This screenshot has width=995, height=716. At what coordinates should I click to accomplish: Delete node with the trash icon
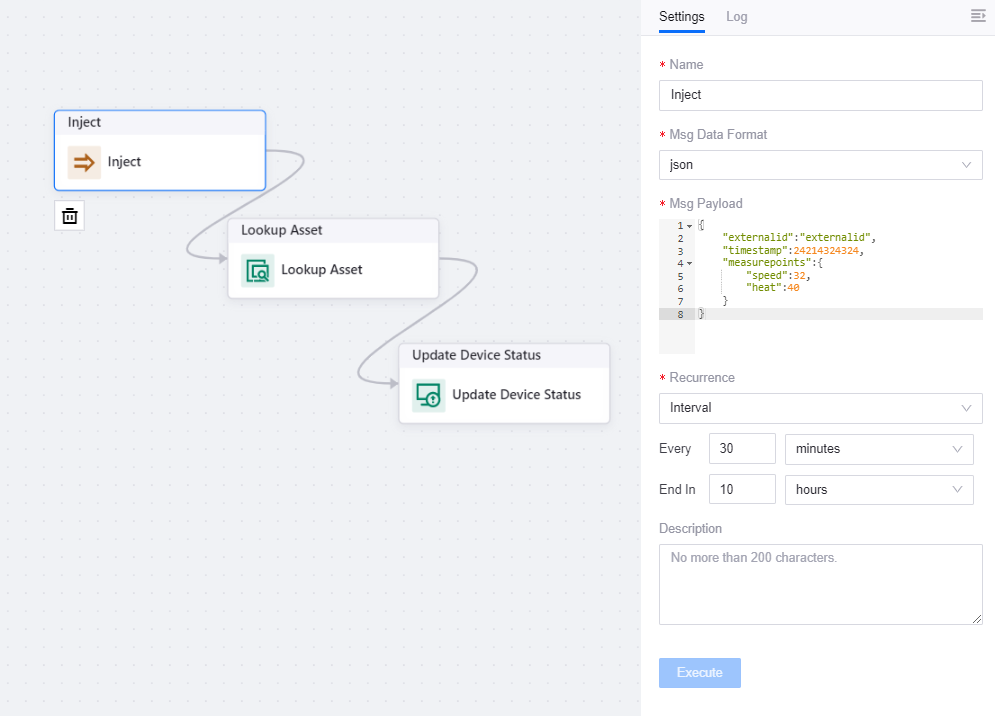click(x=70, y=216)
